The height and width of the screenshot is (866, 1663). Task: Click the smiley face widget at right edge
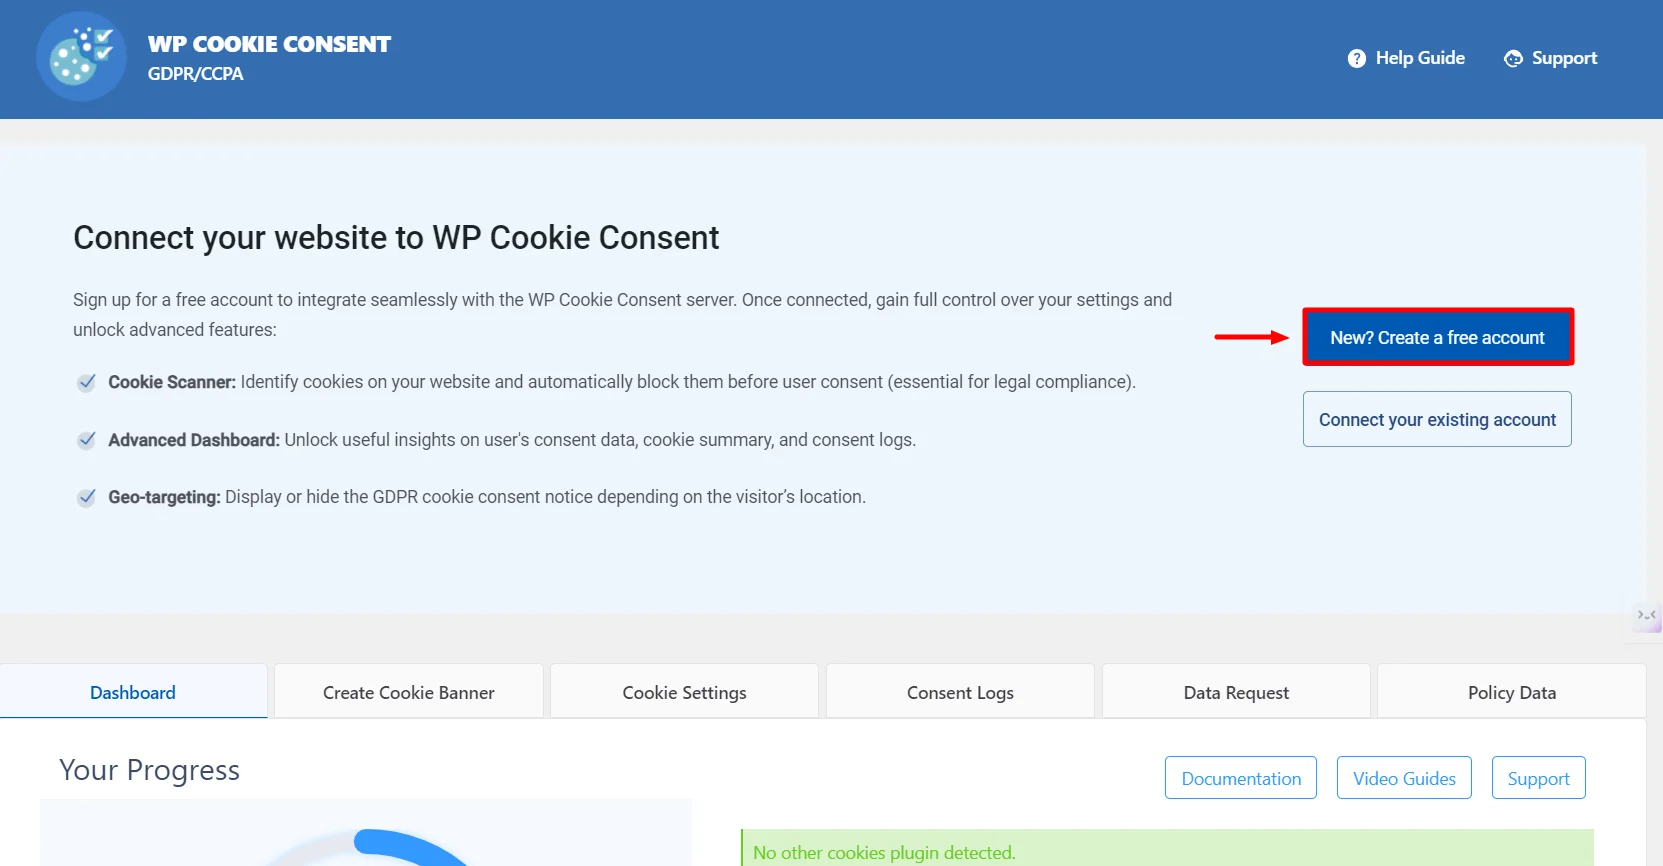pyautogui.click(x=1646, y=616)
